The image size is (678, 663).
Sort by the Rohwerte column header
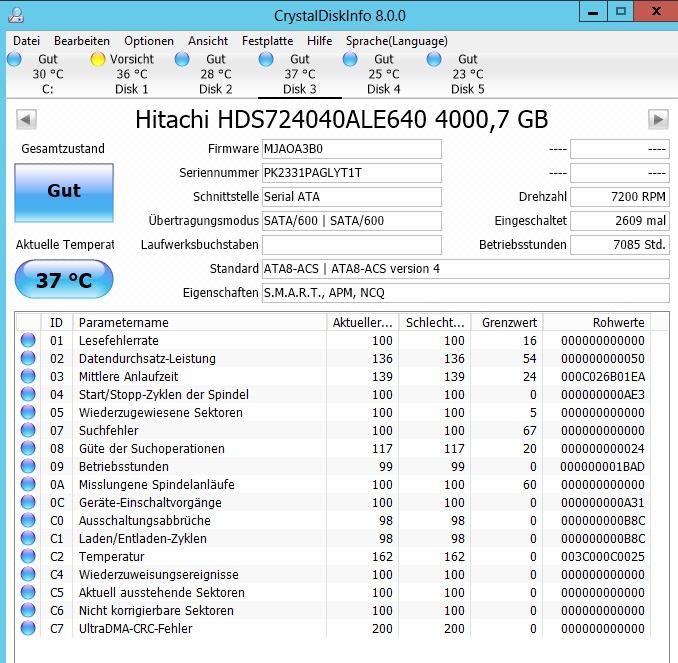click(597, 322)
